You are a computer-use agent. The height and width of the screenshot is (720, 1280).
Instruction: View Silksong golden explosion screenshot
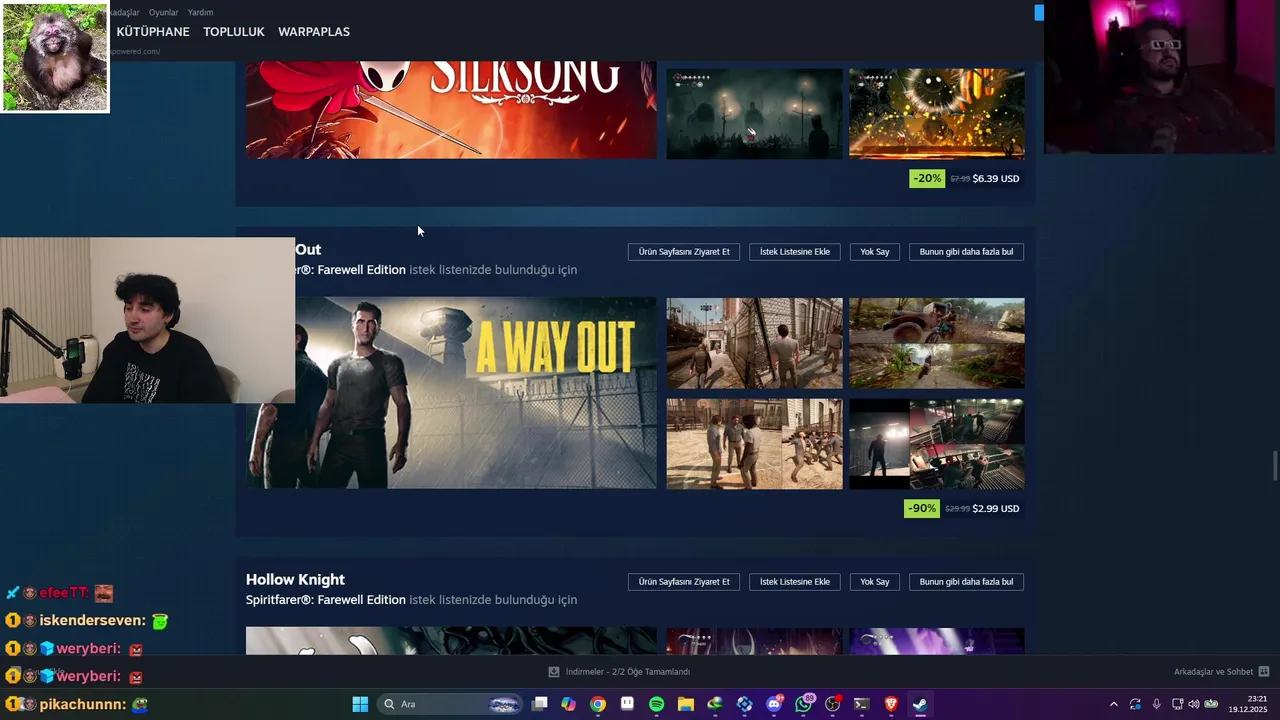click(x=937, y=113)
